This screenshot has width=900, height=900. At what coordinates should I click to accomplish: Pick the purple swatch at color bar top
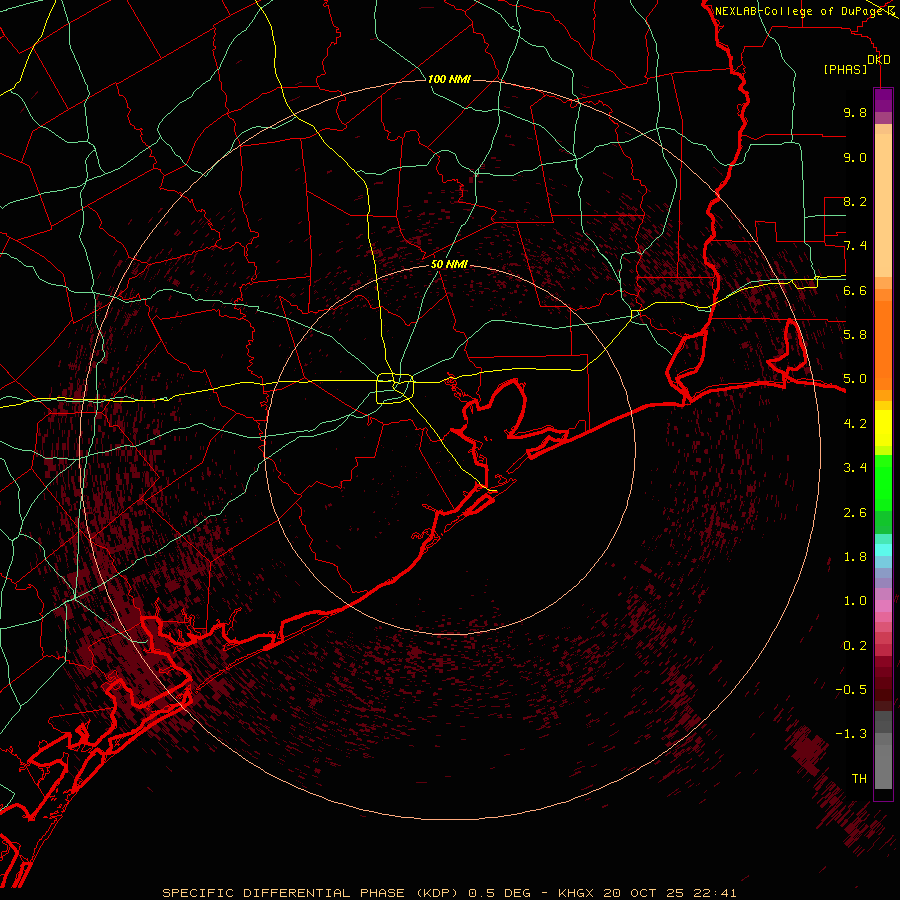point(883,100)
